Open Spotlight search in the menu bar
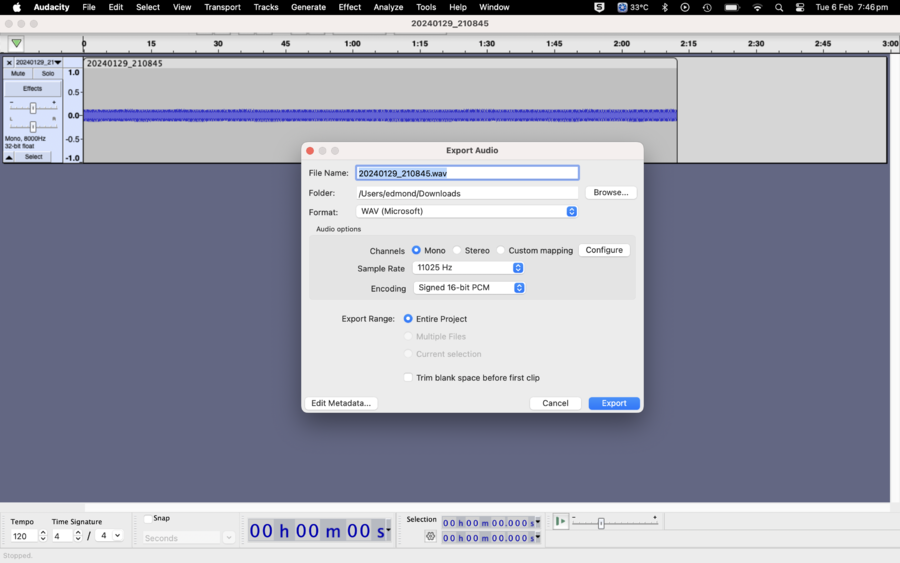The image size is (900, 563). [x=779, y=7]
